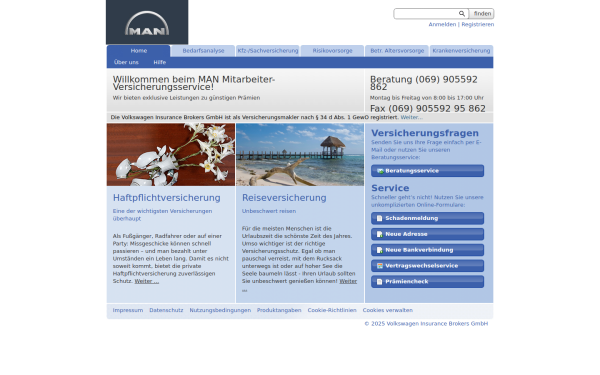The width and height of the screenshot is (600, 375).
Task: Click the Neue Bankverbindung document icon
Action: (x=380, y=250)
